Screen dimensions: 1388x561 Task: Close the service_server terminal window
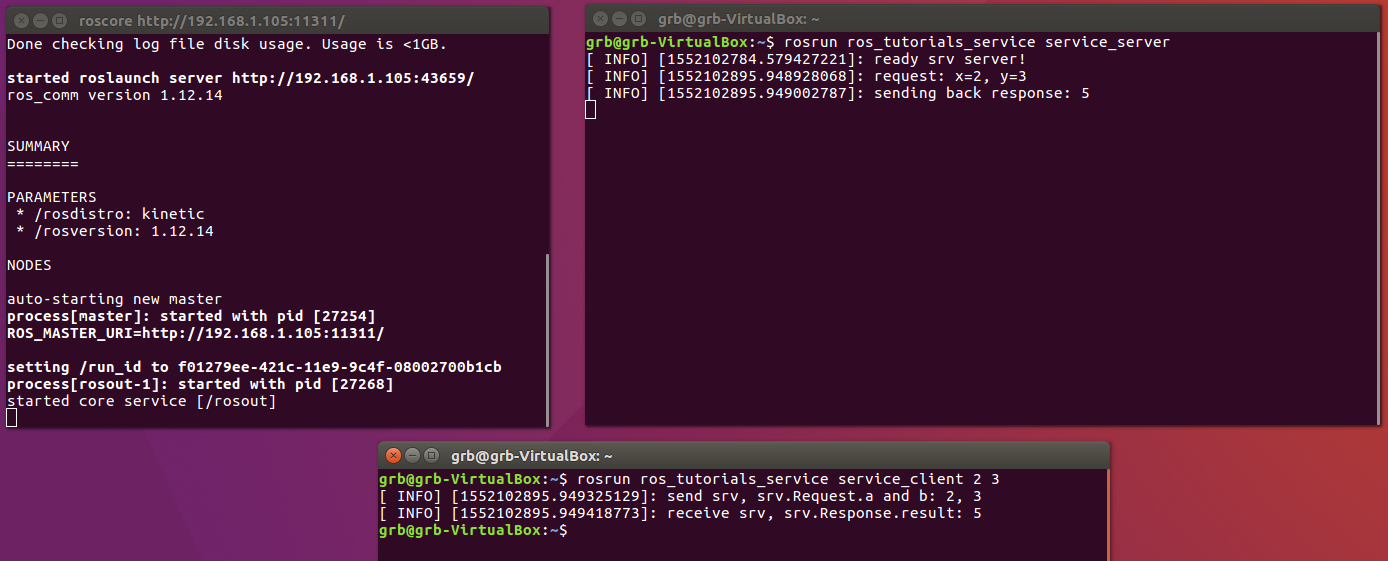(x=600, y=18)
